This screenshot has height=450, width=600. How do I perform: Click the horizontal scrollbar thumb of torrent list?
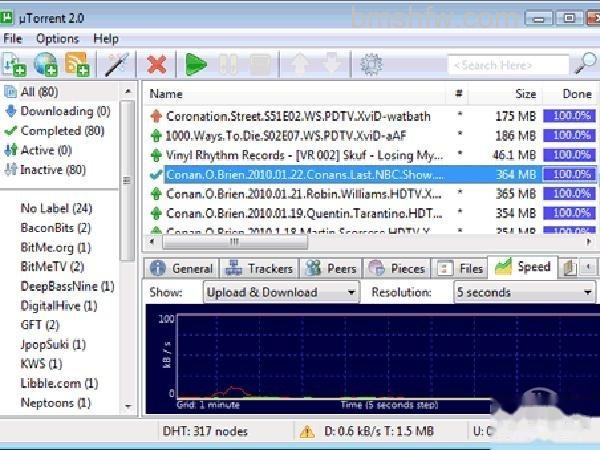tap(235, 242)
